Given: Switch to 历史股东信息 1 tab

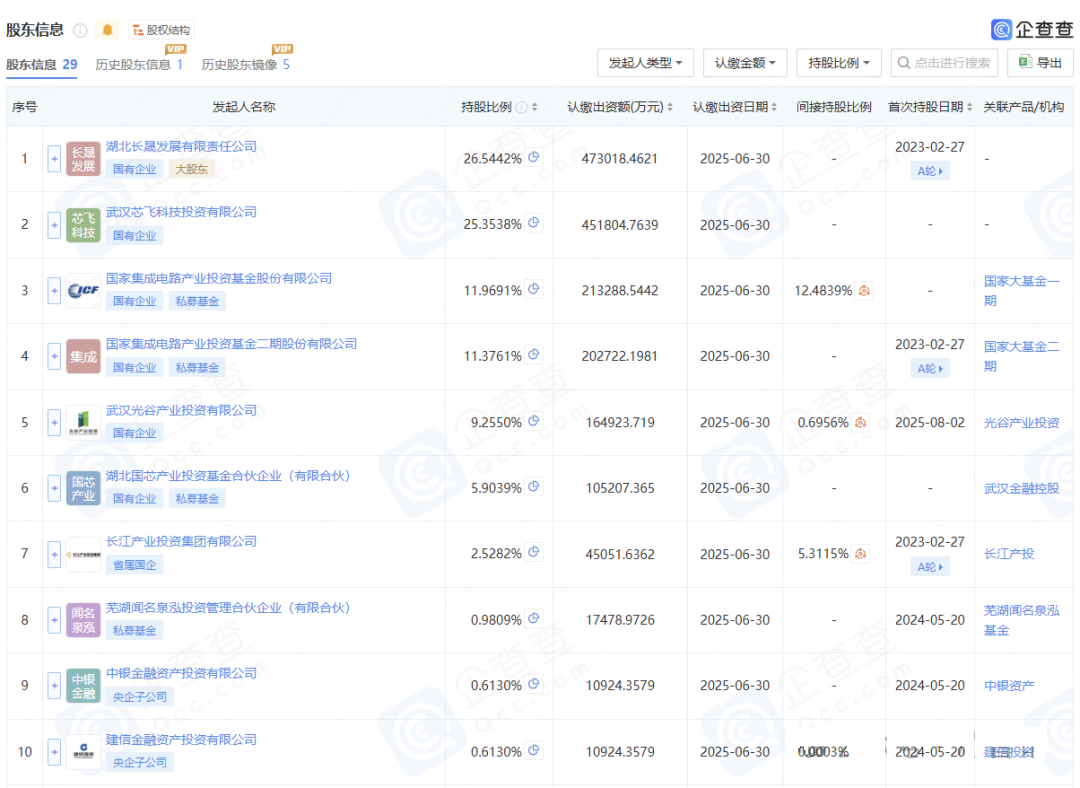Looking at the screenshot, I should click(139, 64).
